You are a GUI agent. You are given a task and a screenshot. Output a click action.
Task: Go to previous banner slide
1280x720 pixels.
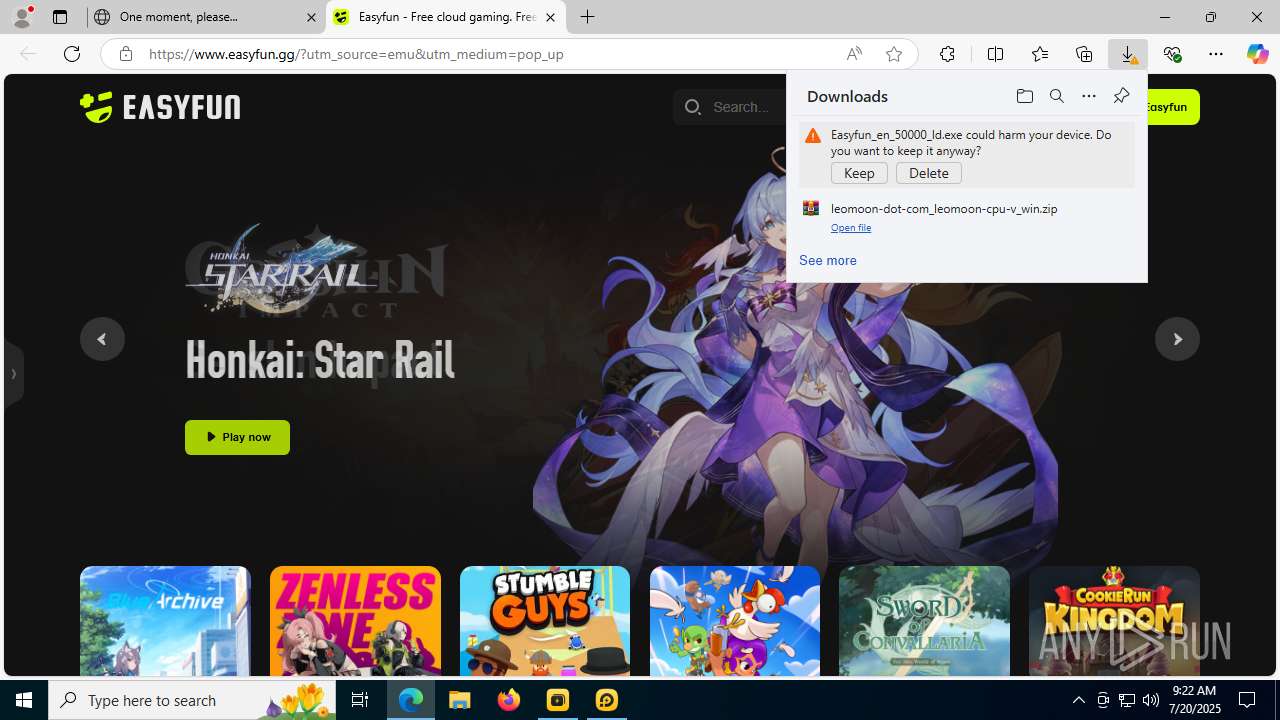pos(102,339)
